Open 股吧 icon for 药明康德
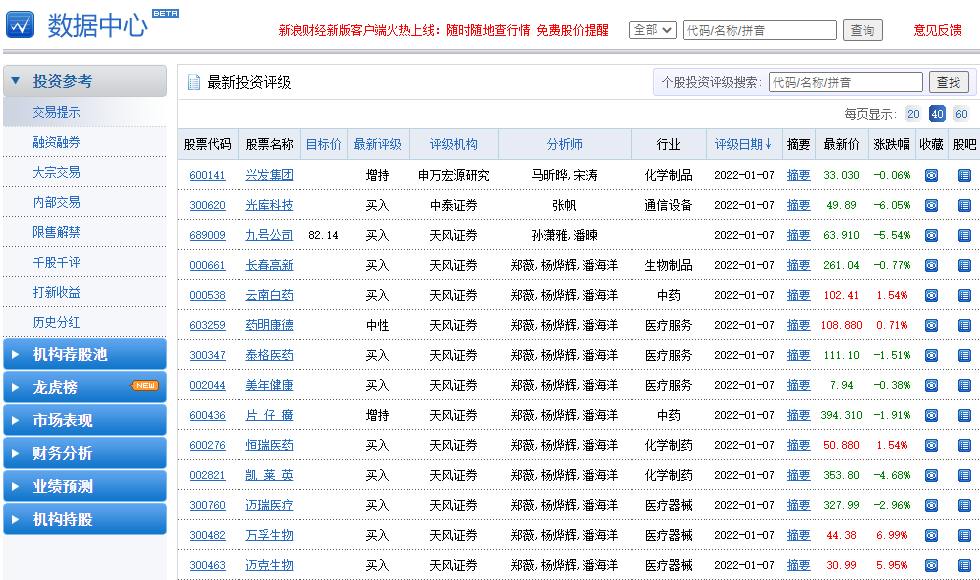This screenshot has height=580, width=980. pyautogui.click(x=964, y=326)
